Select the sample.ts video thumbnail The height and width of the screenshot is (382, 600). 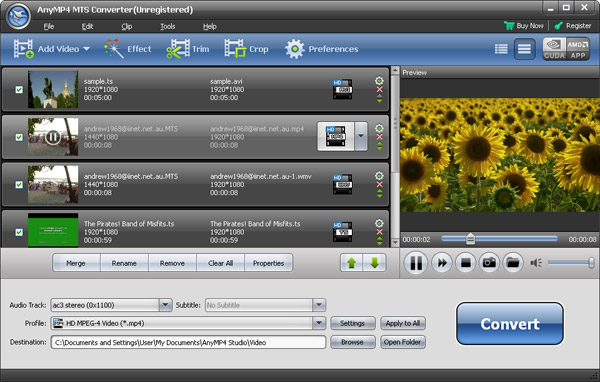[x=53, y=89]
